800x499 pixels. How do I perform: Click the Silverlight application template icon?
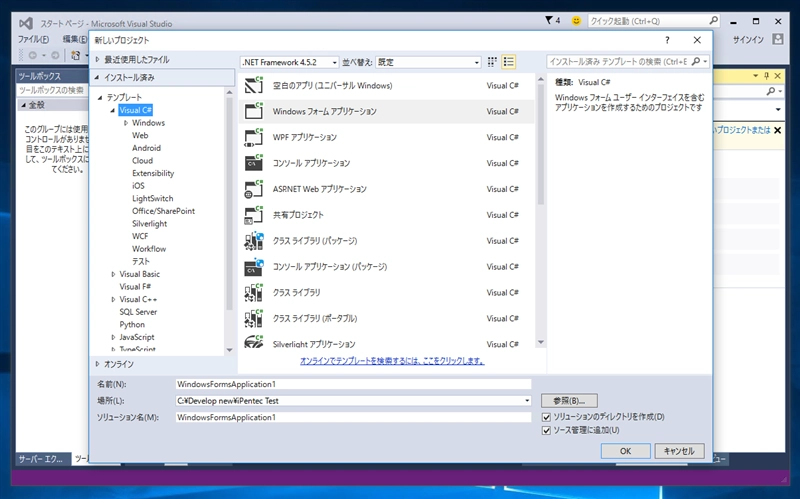pos(254,342)
